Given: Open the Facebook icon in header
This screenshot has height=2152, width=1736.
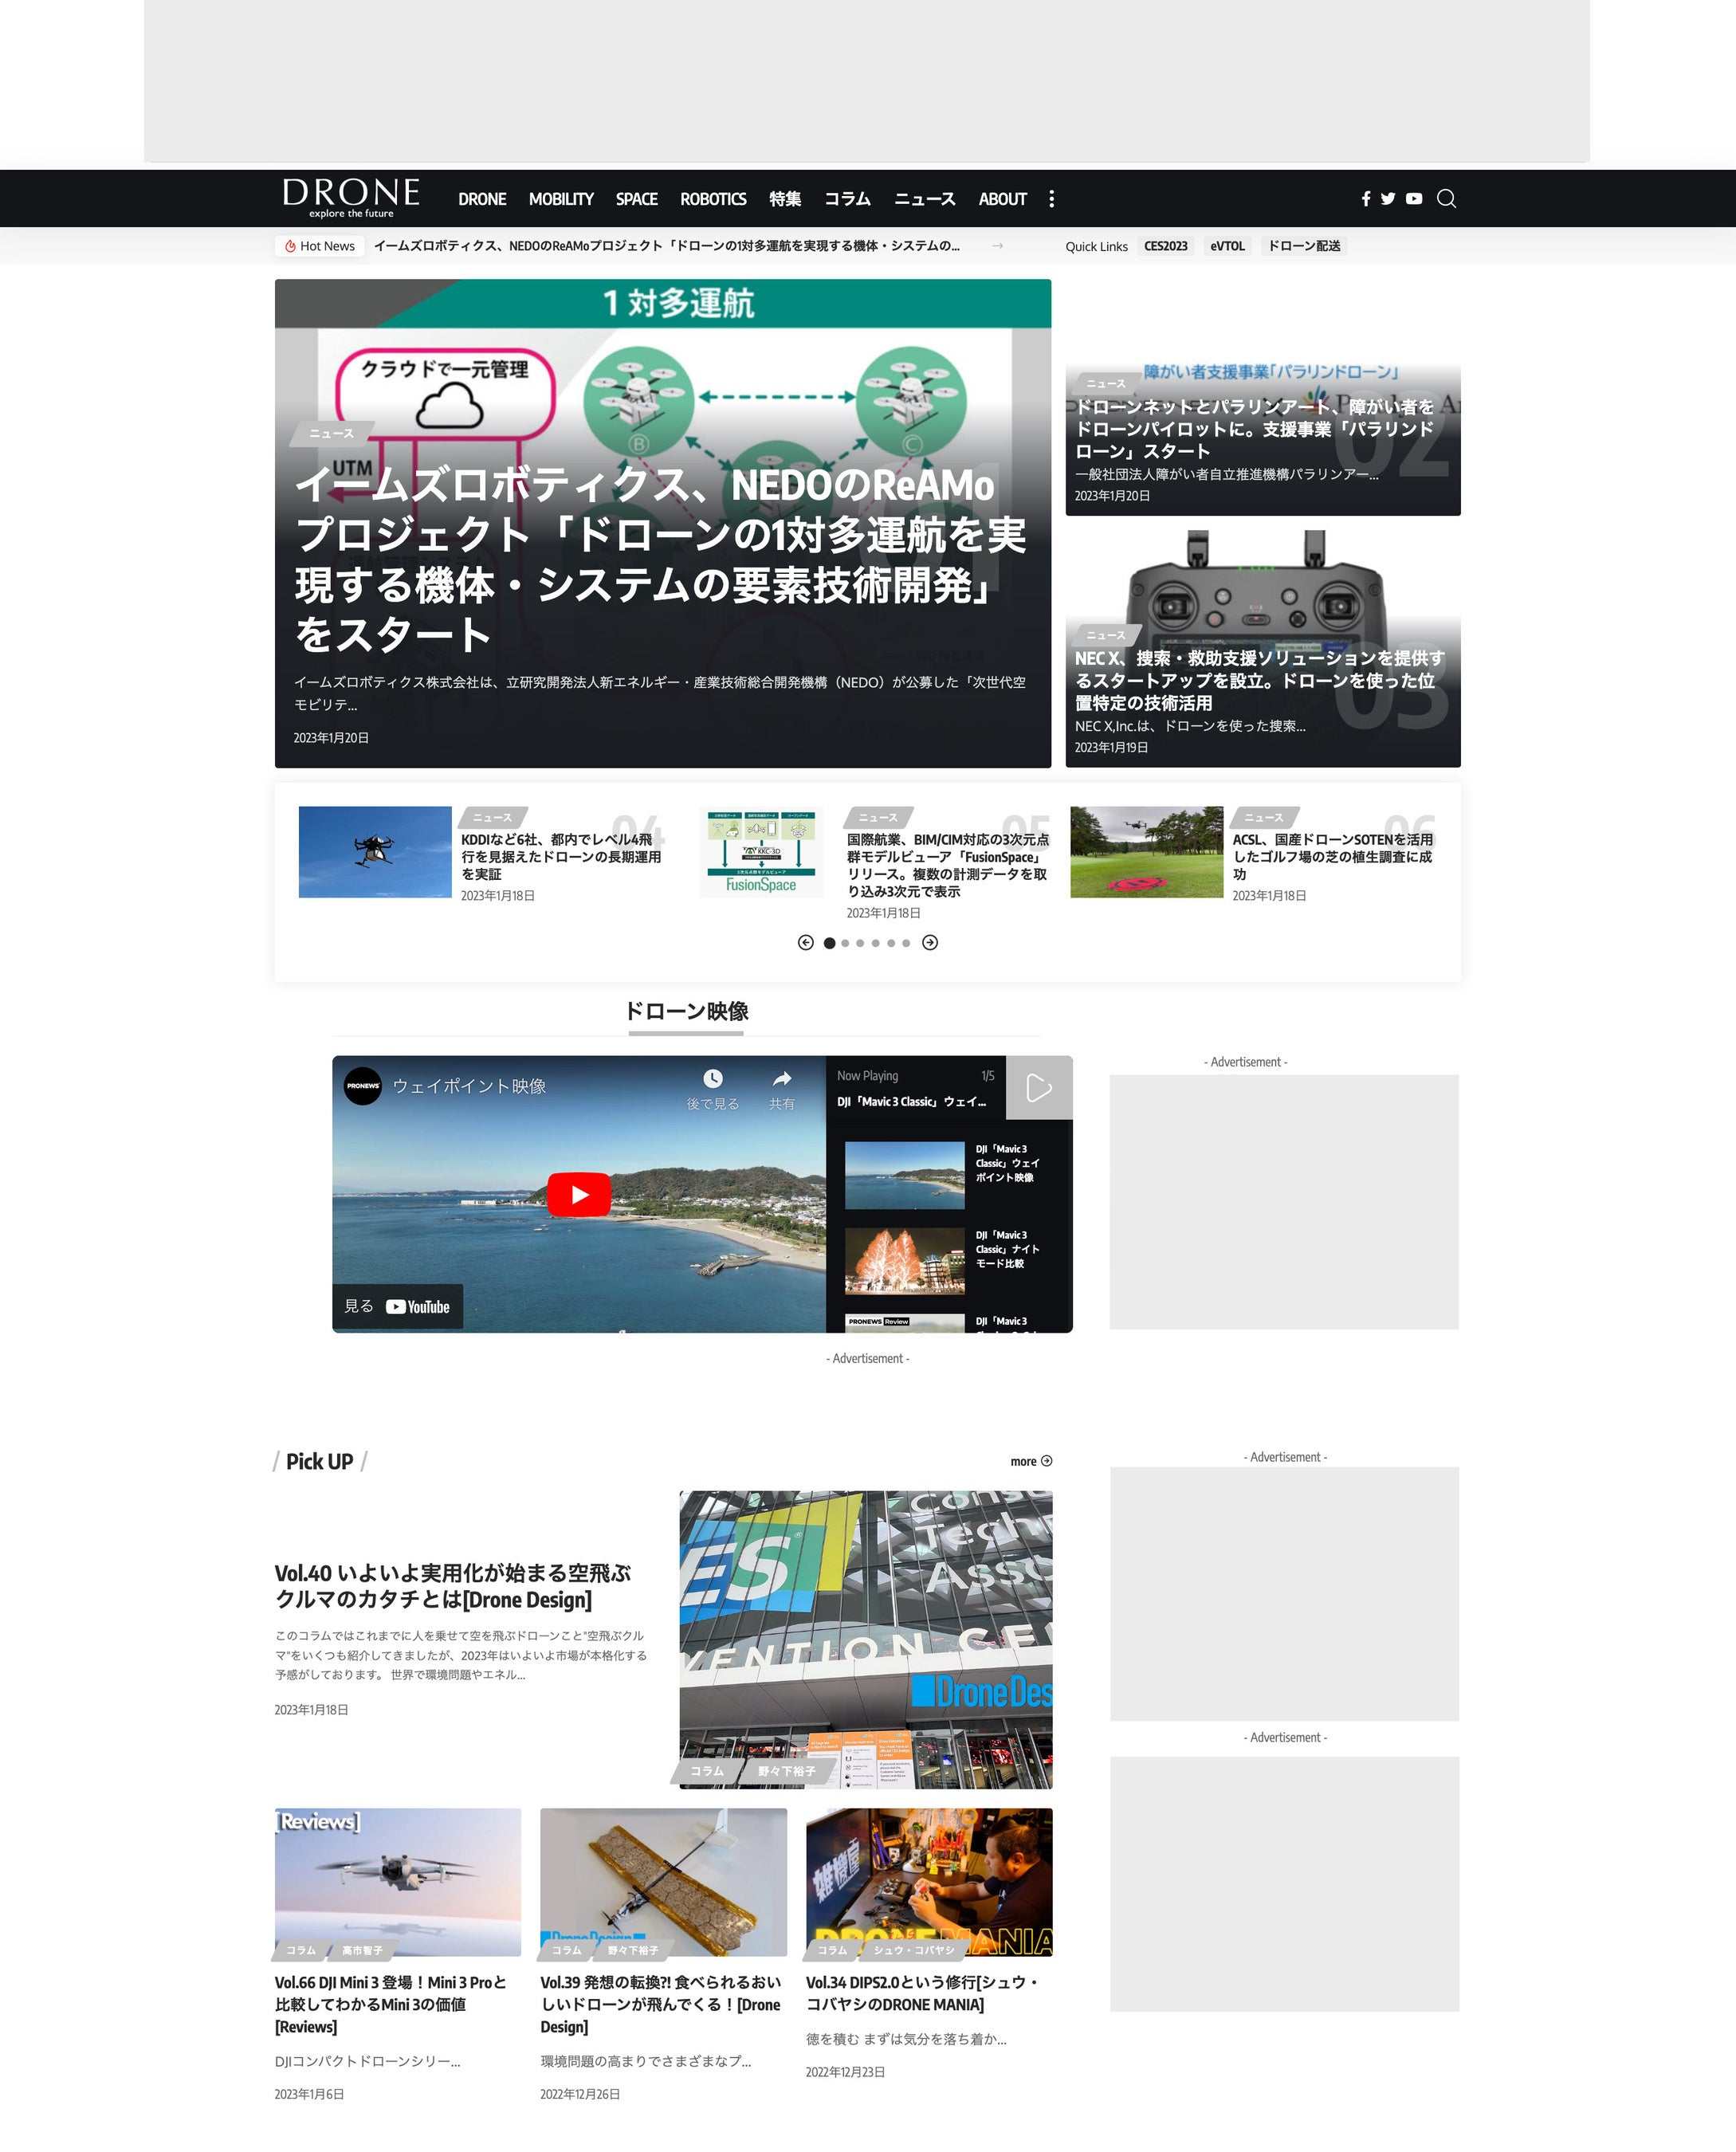Looking at the screenshot, I should pos(1365,199).
